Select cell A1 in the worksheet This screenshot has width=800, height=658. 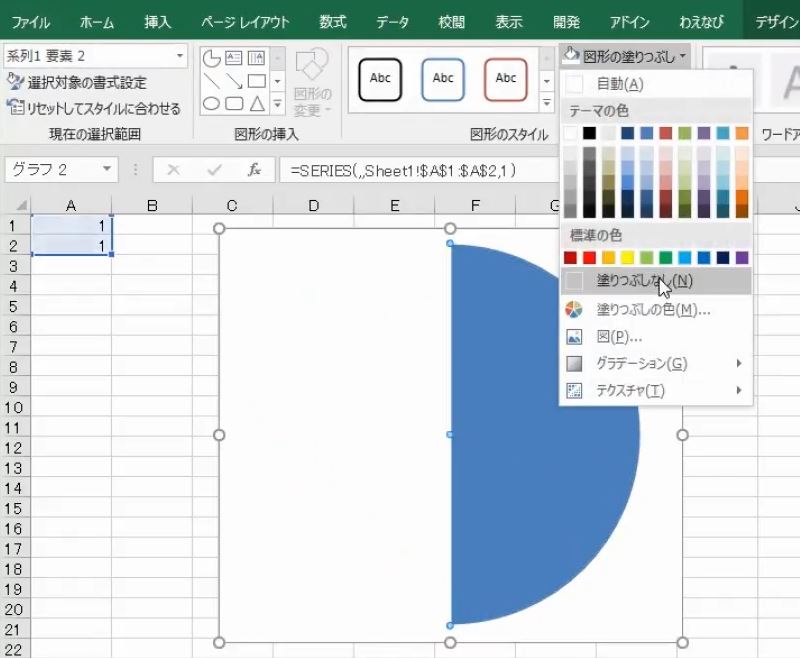pyautogui.click(x=70, y=226)
